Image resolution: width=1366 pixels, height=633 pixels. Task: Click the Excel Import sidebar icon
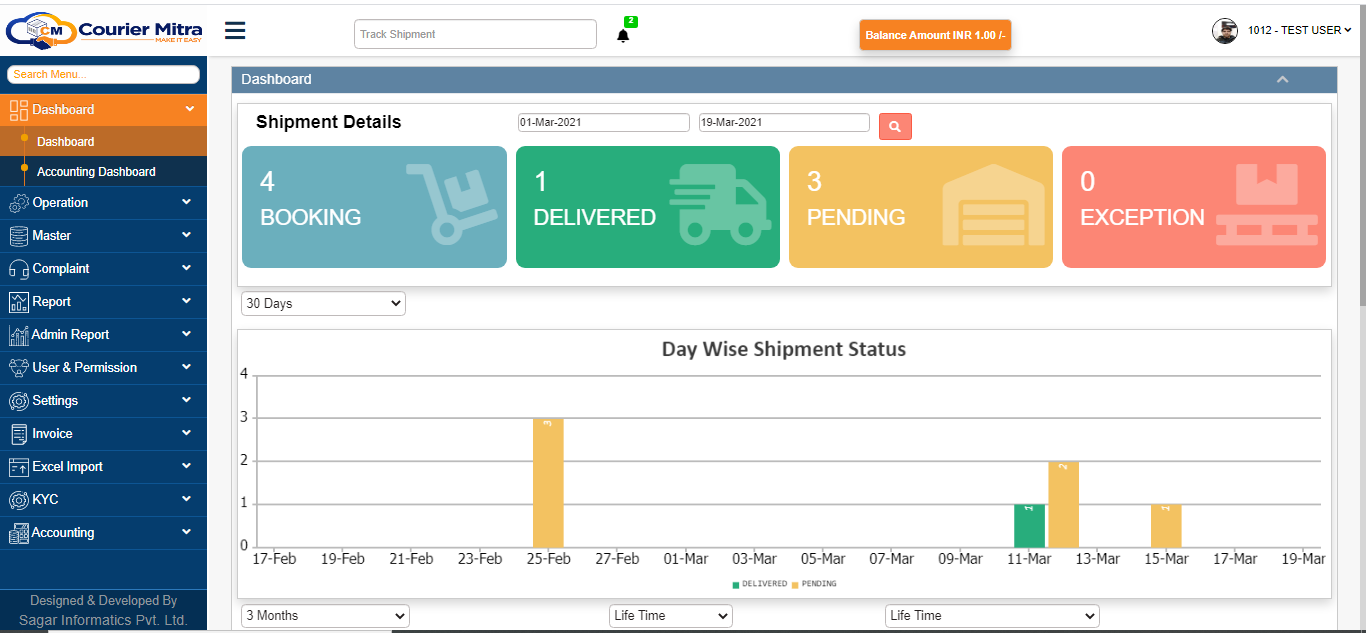pos(17,466)
